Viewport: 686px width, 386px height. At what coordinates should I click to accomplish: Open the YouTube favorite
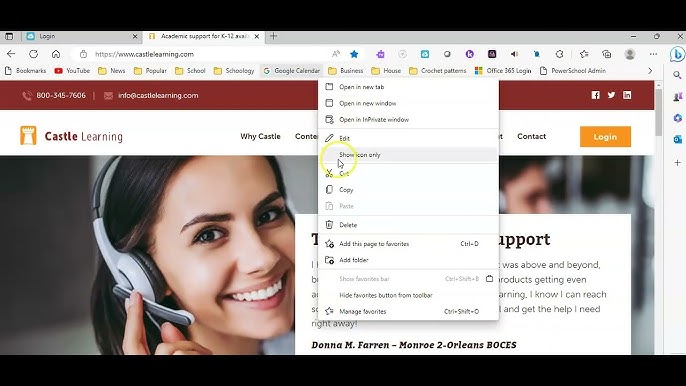click(72, 71)
